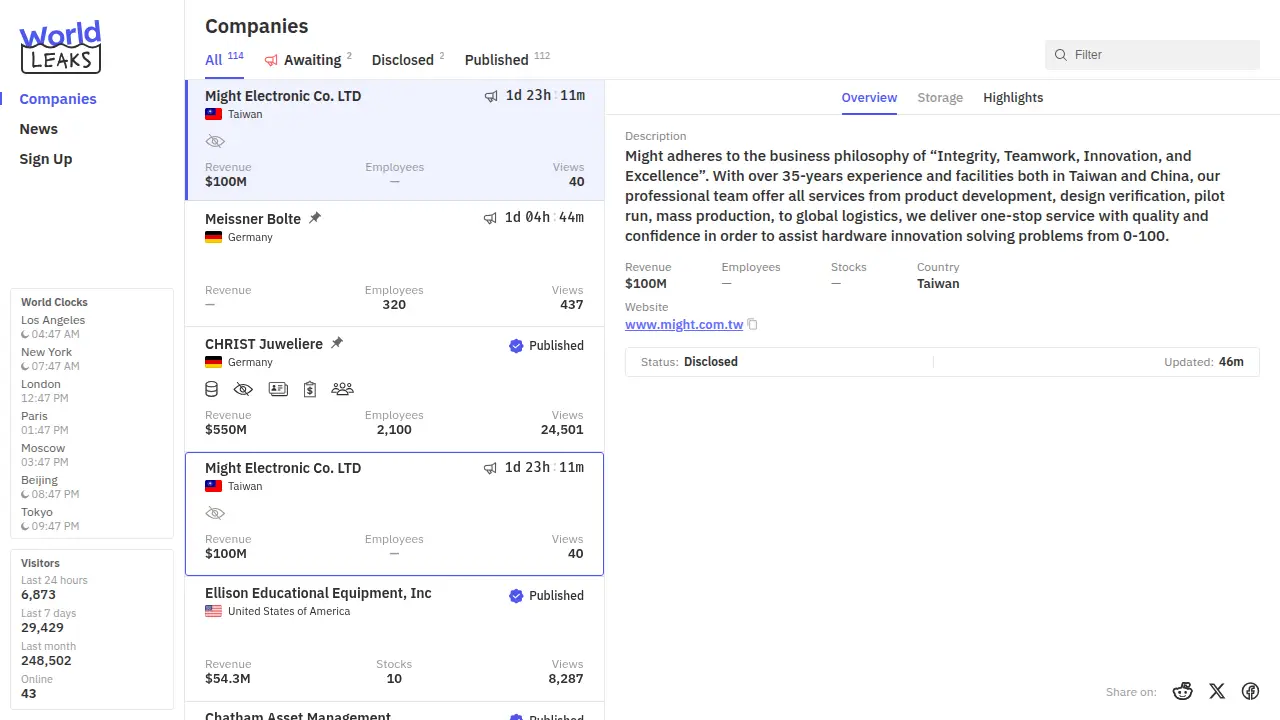Click the database icon on CHRIST Juweliere
The width and height of the screenshot is (1280, 720).
pyautogui.click(x=211, y=389)
